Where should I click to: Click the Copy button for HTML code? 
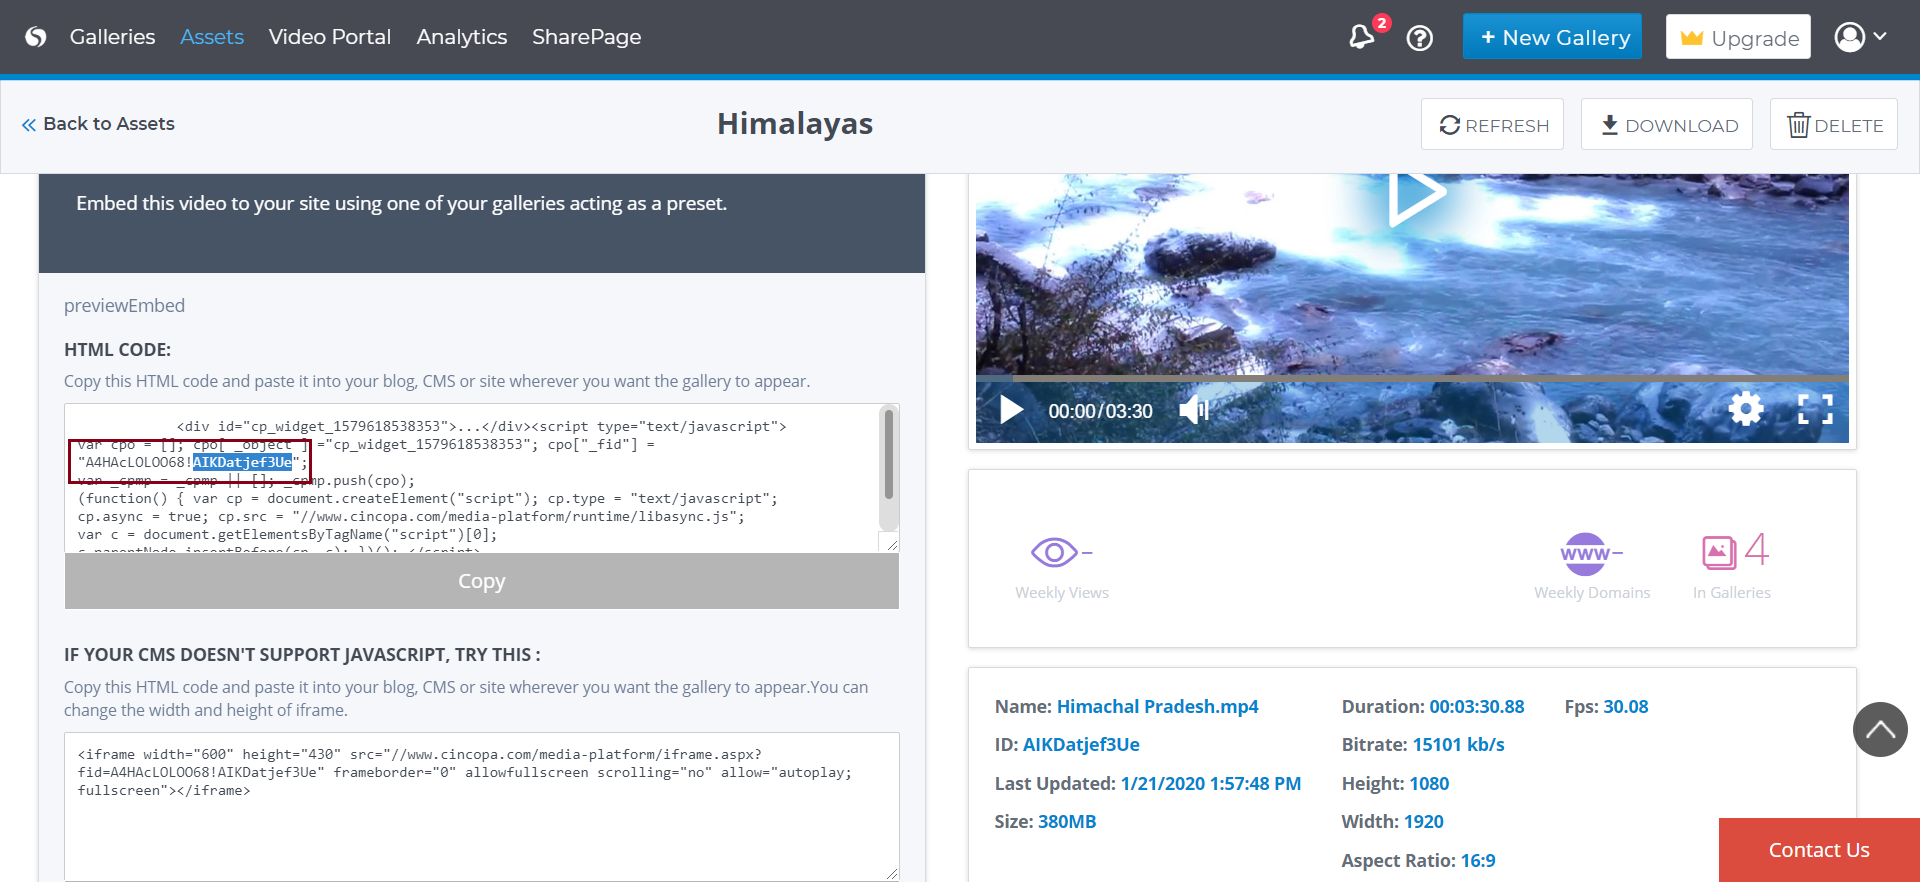coord(481,581)
